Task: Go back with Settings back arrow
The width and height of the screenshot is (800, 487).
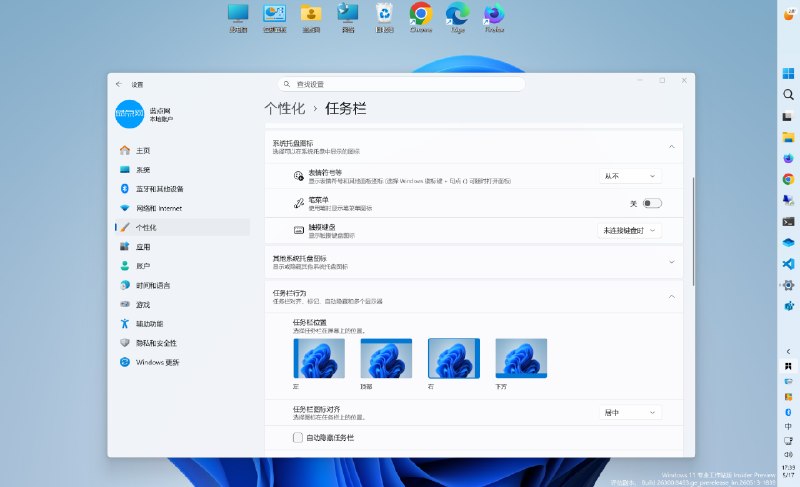Action: pos(119,84)
